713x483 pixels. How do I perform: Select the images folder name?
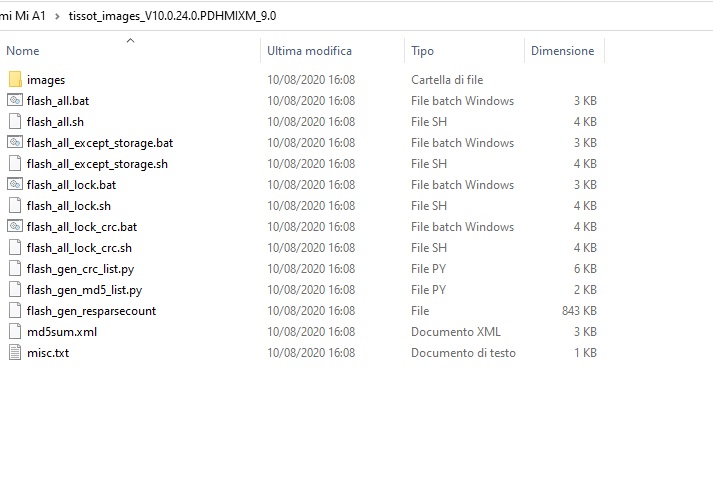pos(46,80)
